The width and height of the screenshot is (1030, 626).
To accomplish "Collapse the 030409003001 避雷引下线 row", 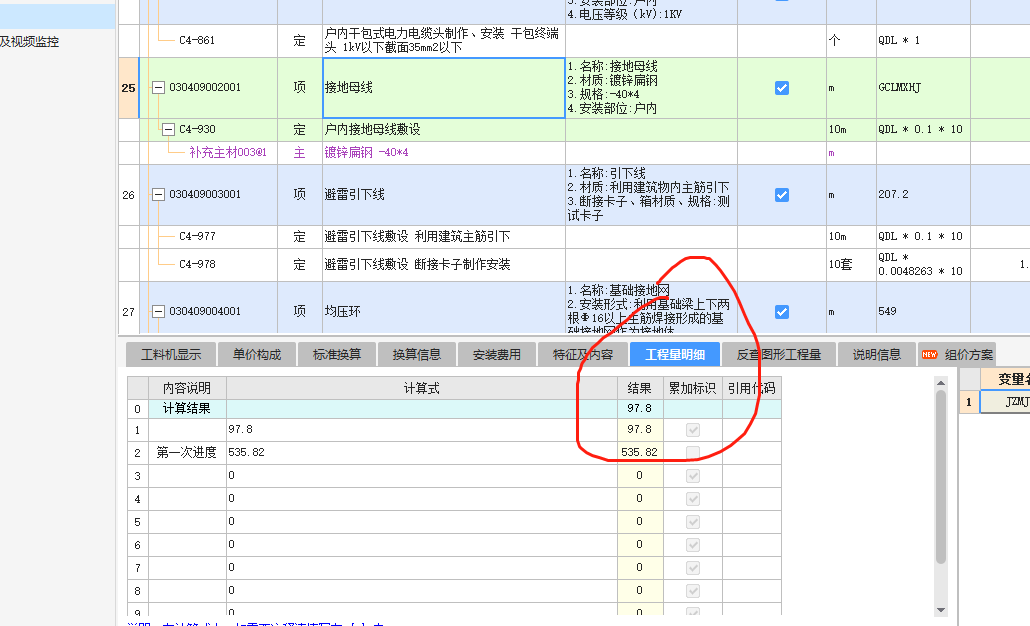I will click(x=158, y=194).
